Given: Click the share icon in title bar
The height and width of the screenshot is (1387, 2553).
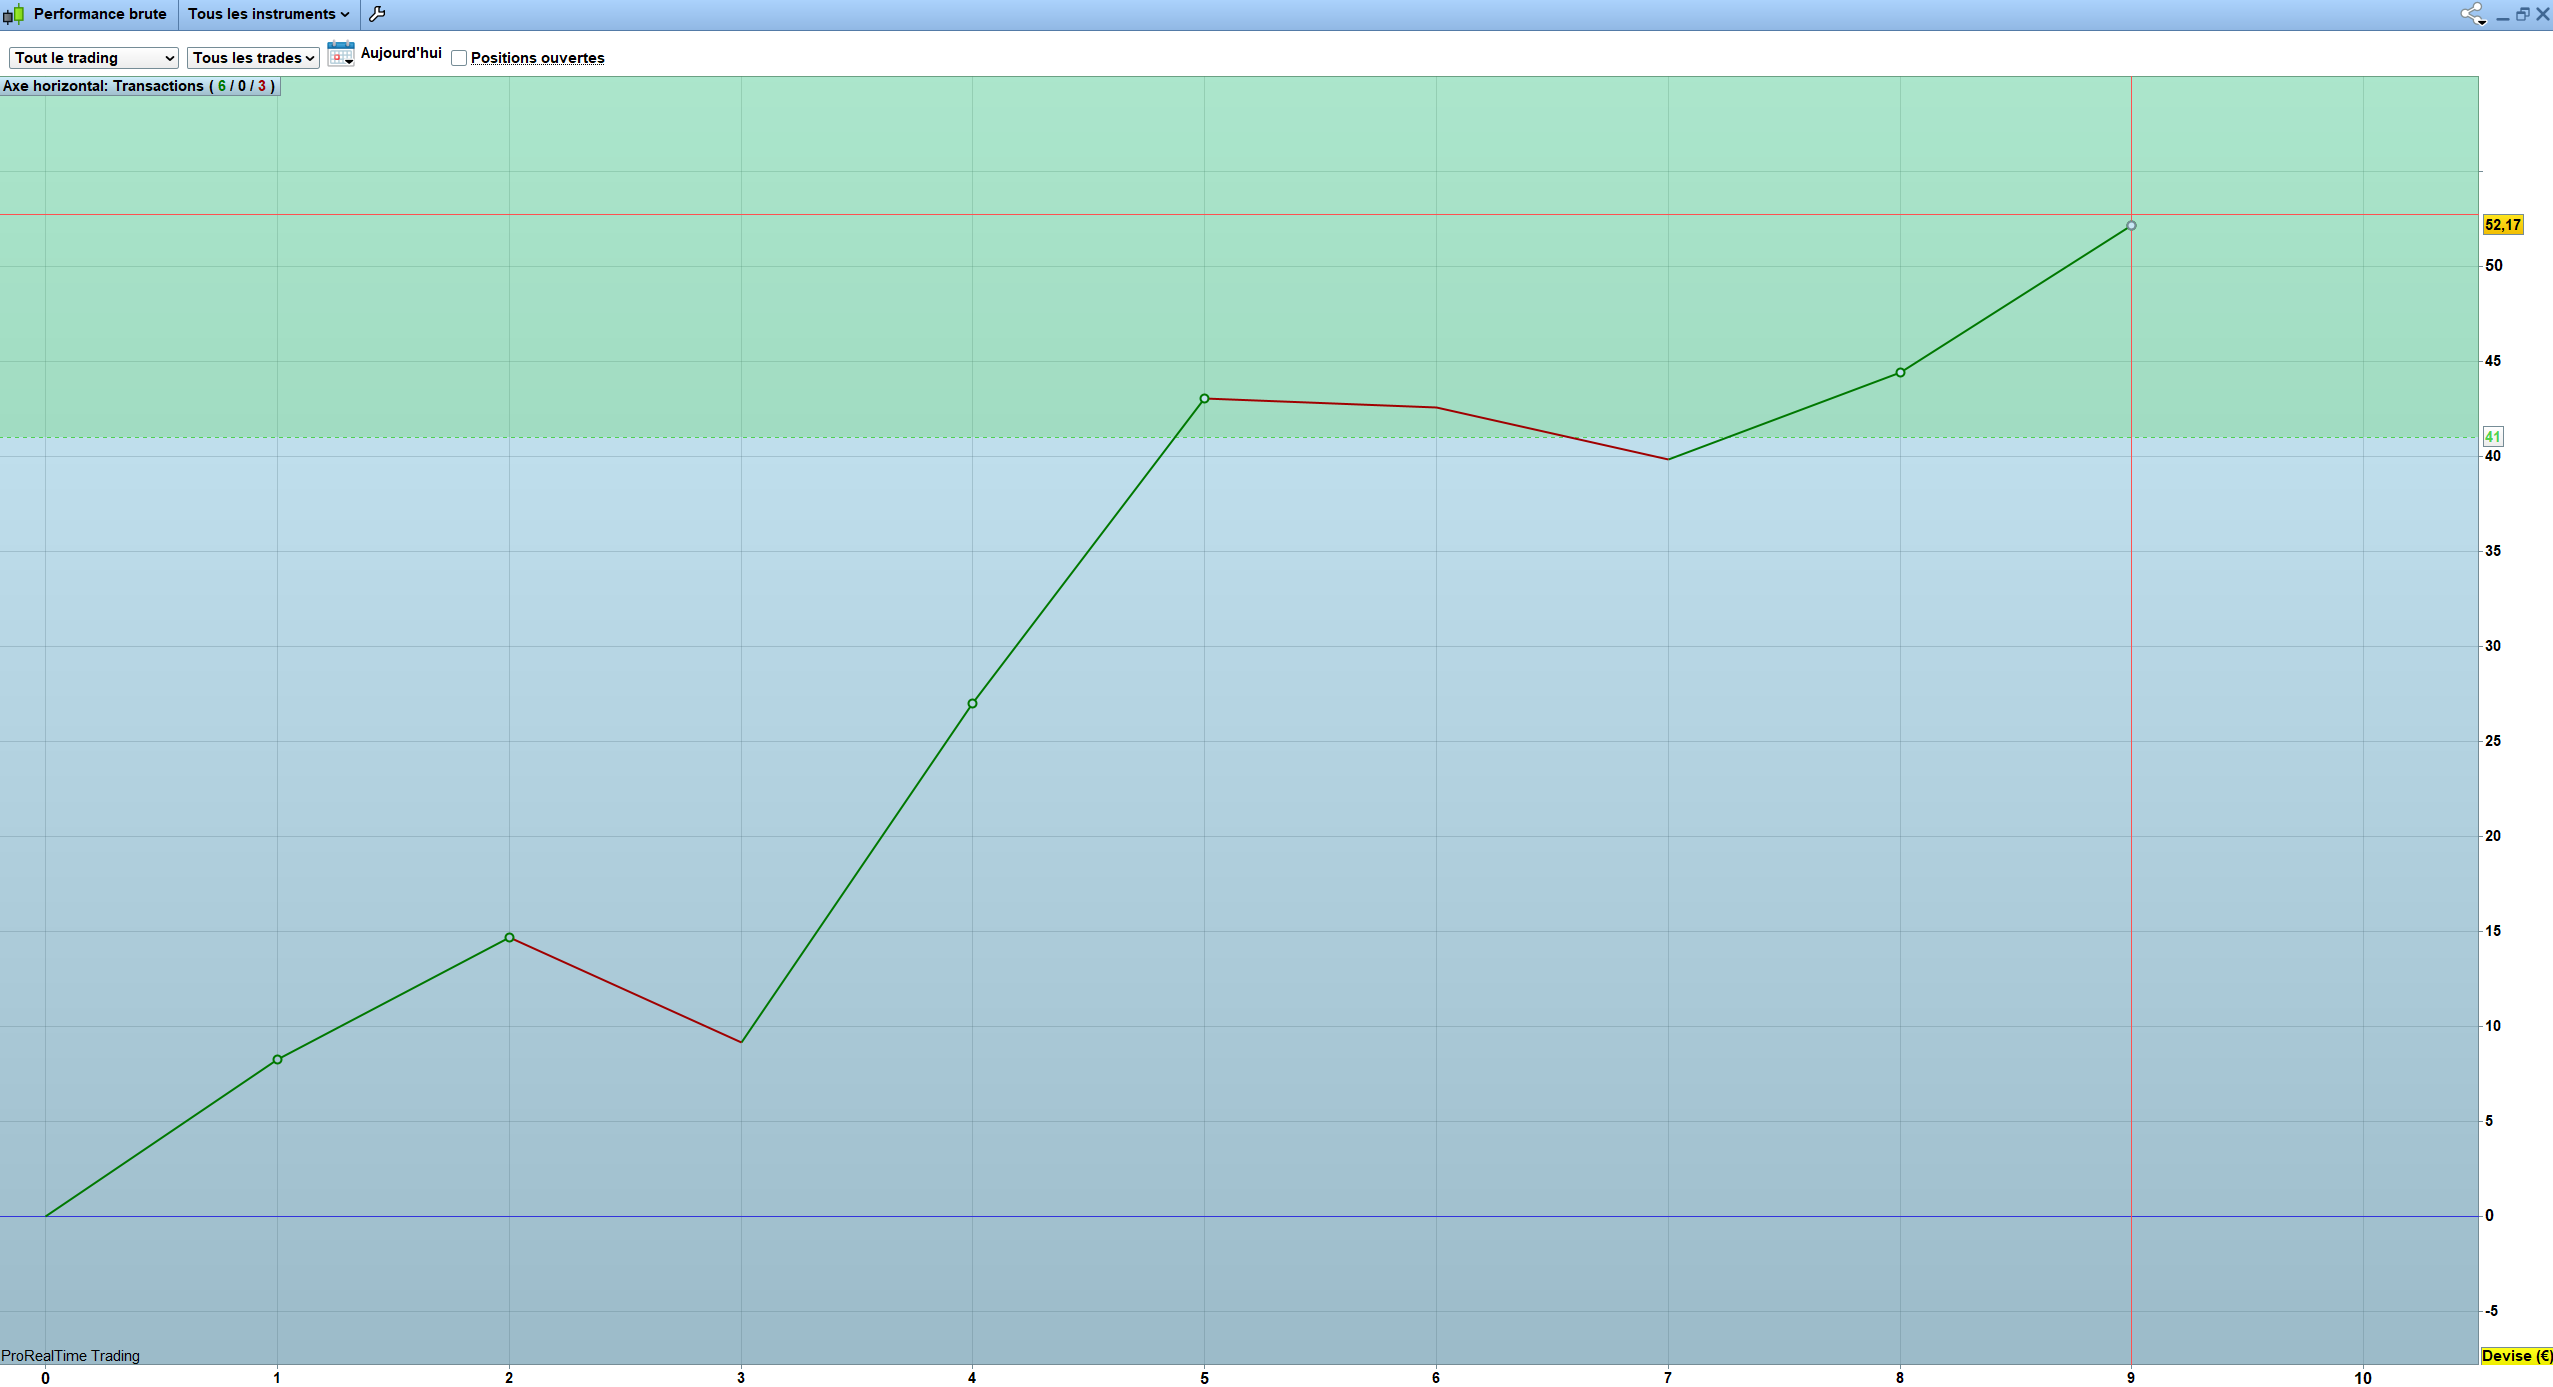Looking at the screenshot, I should pos(2472,14).
